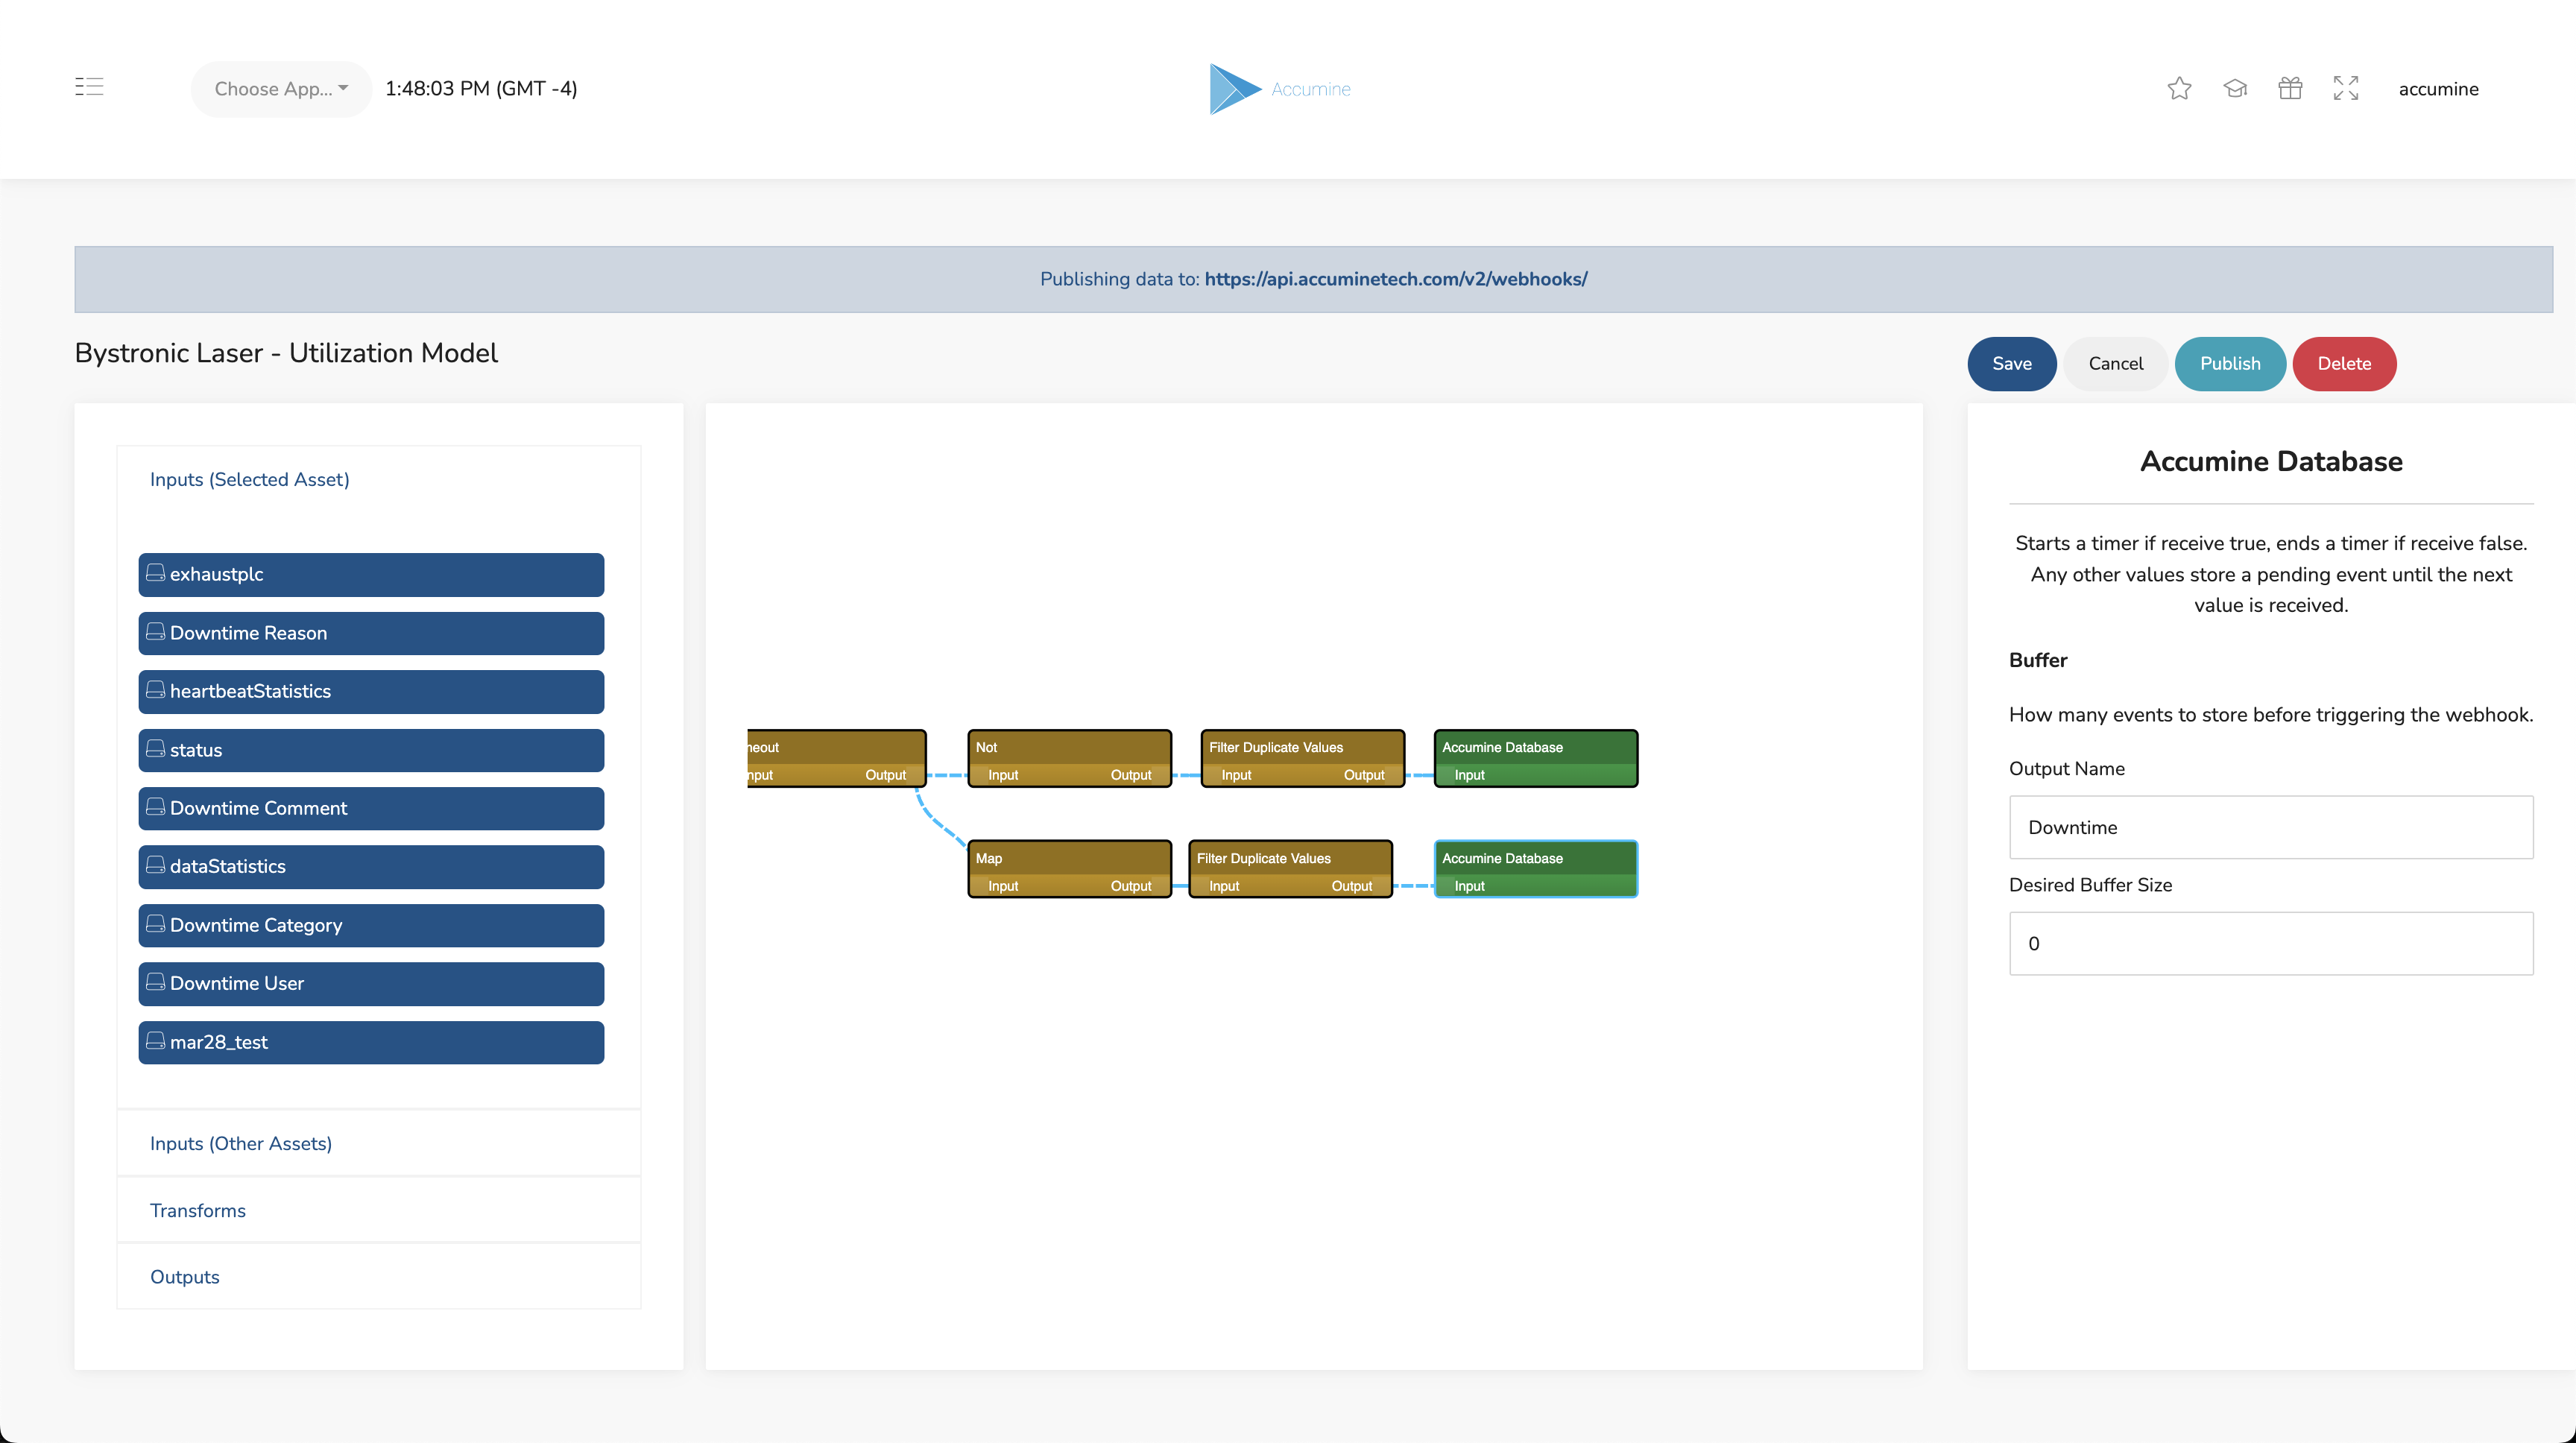Click the Cancel button
Screen dimensions: 2576x1443
point(2115,364)
